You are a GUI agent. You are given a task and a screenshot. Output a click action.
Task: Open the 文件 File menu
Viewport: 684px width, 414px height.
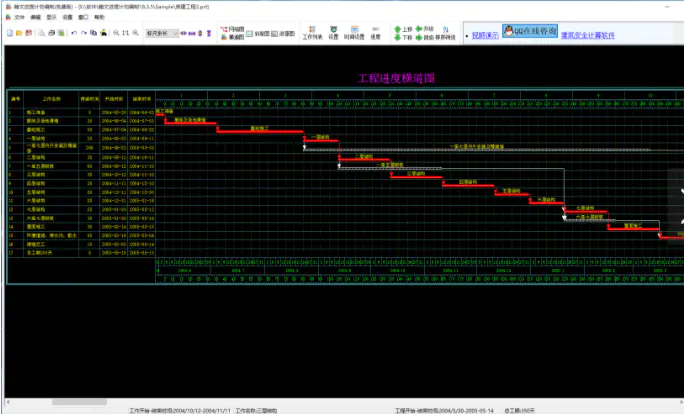point(16,17)
